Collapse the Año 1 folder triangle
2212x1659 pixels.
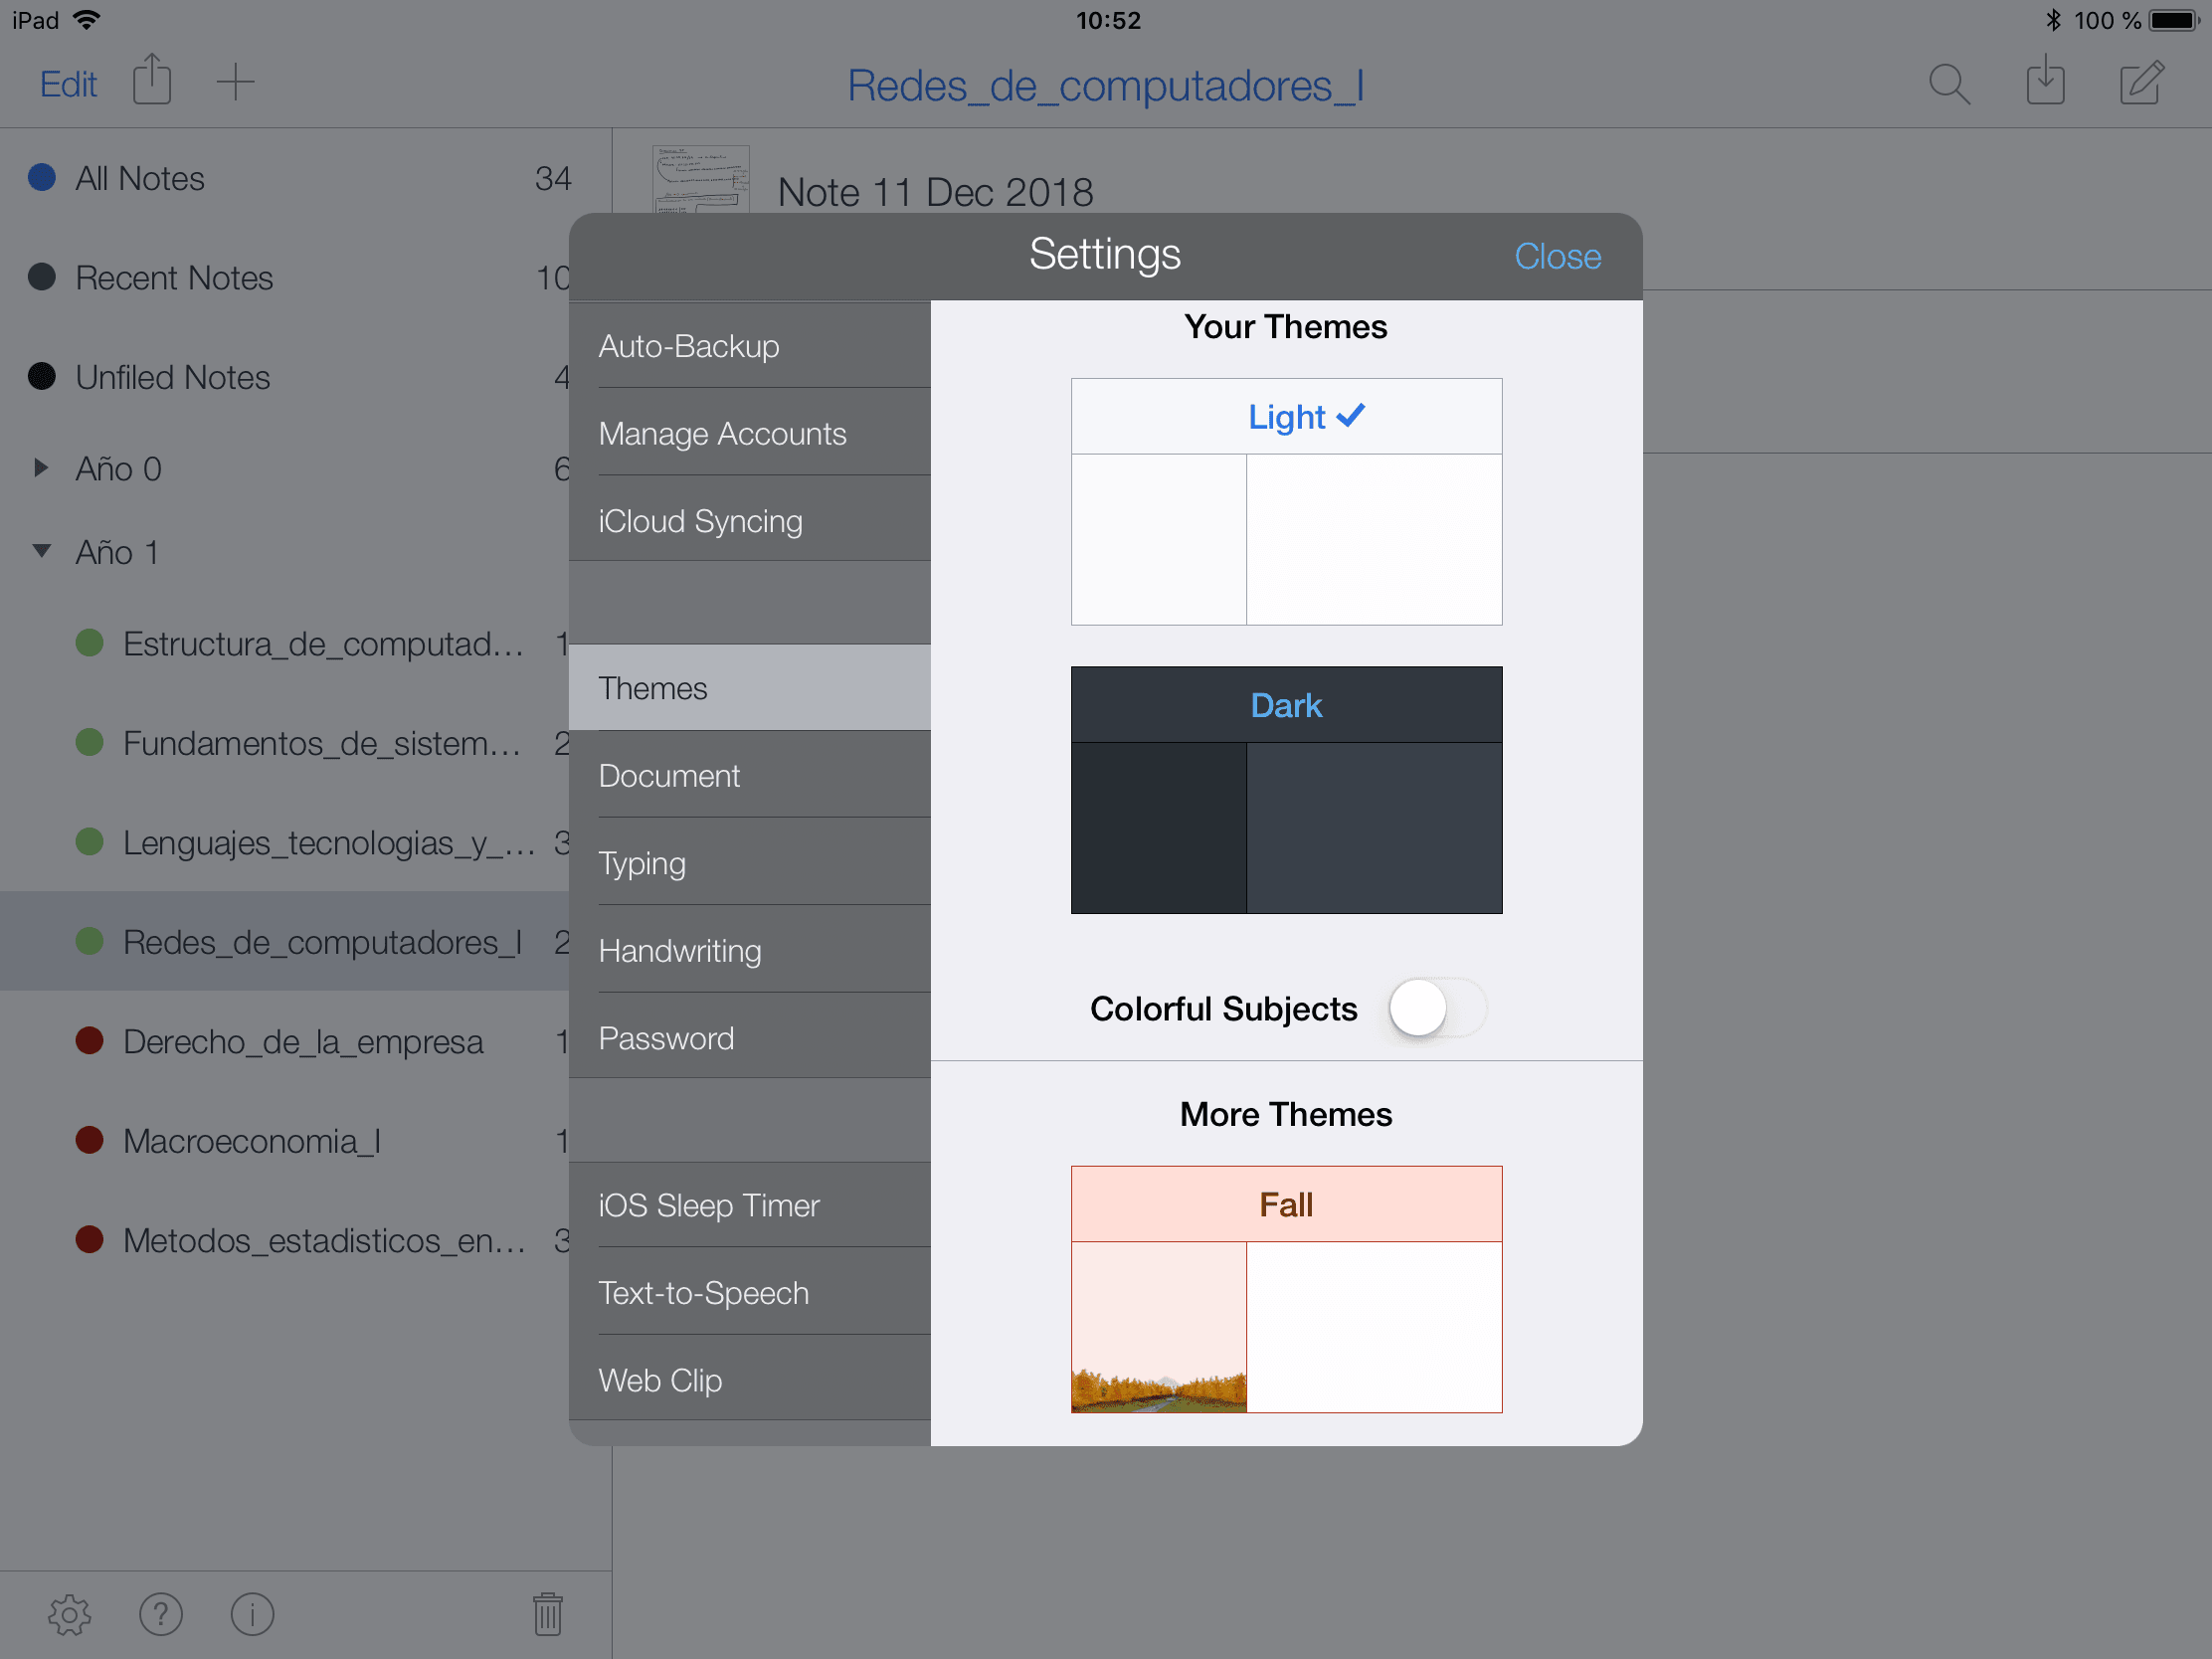click(41, 551)
